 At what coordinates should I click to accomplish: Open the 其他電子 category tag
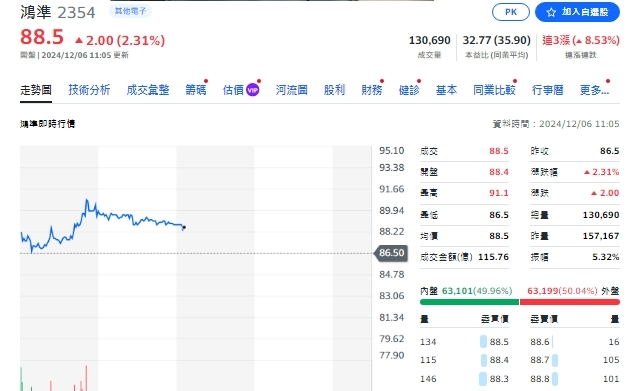pos(130,11)
